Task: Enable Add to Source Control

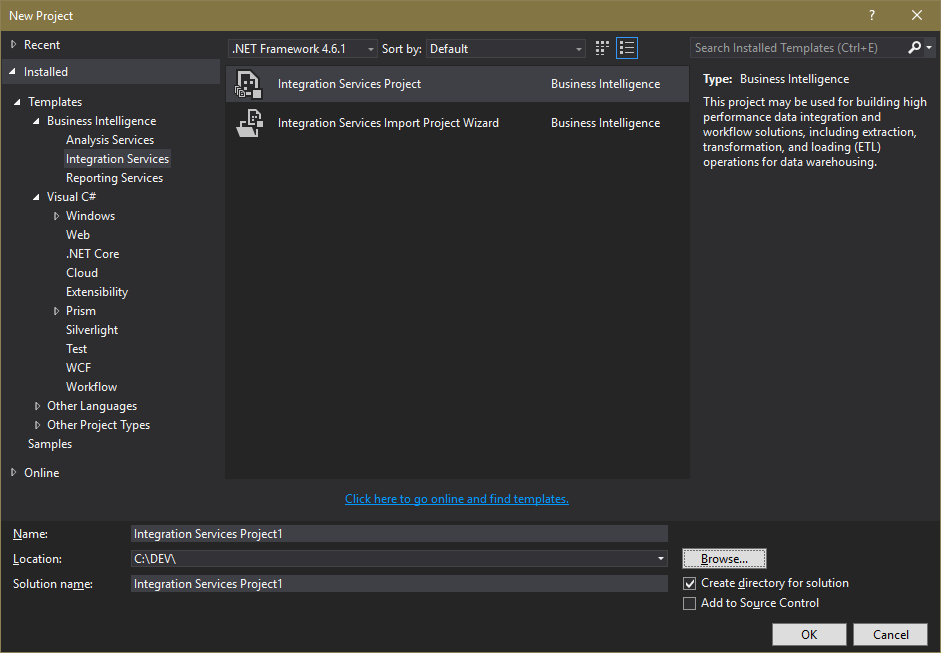Action: [x=690, y=603]
